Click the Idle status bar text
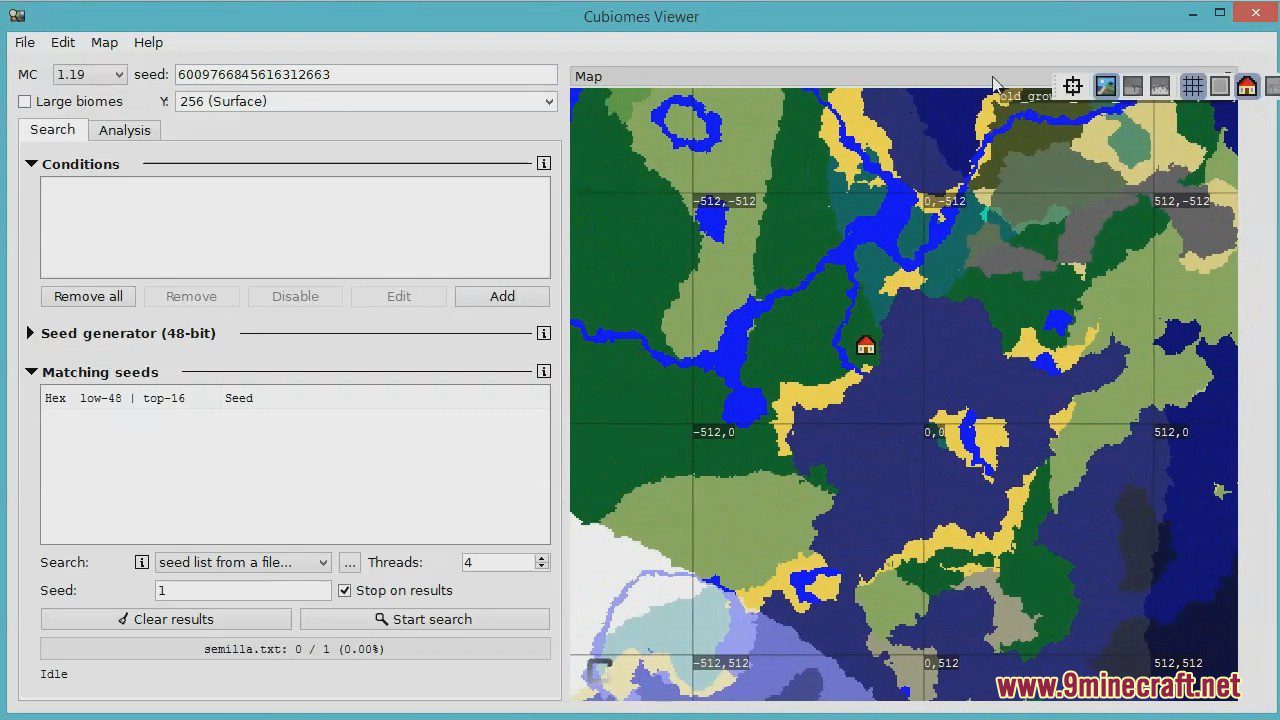This screenshot has height=720, width=1280. pyautogui.click(x=54, y=674)
